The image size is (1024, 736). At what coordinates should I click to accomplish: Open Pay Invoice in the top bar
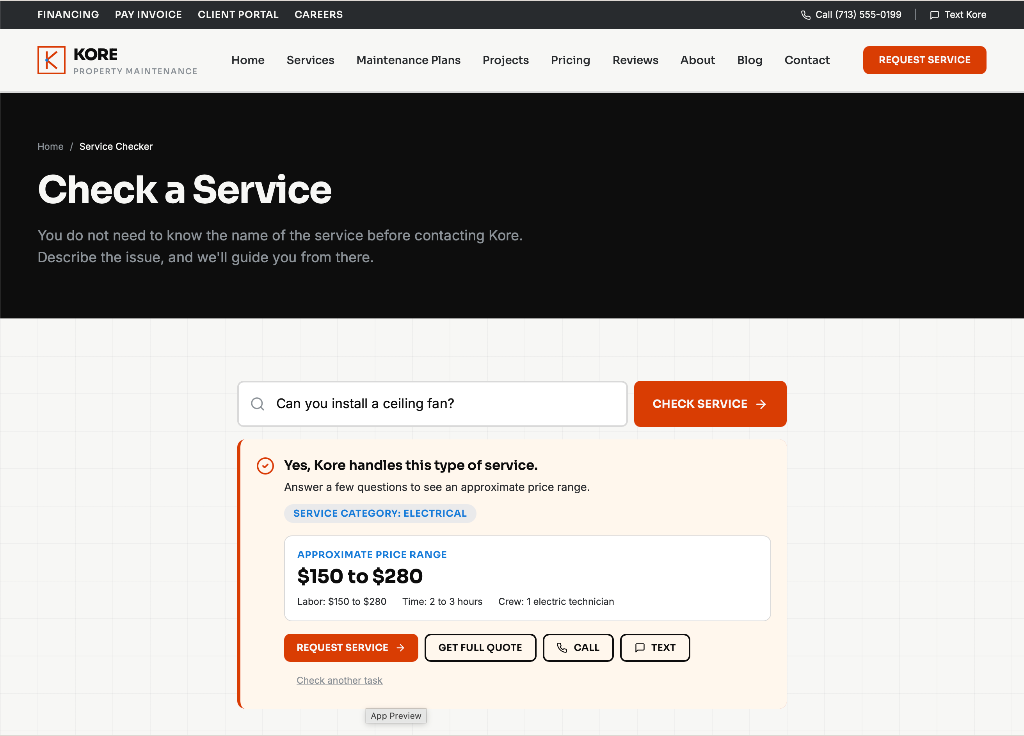[148, 14]
